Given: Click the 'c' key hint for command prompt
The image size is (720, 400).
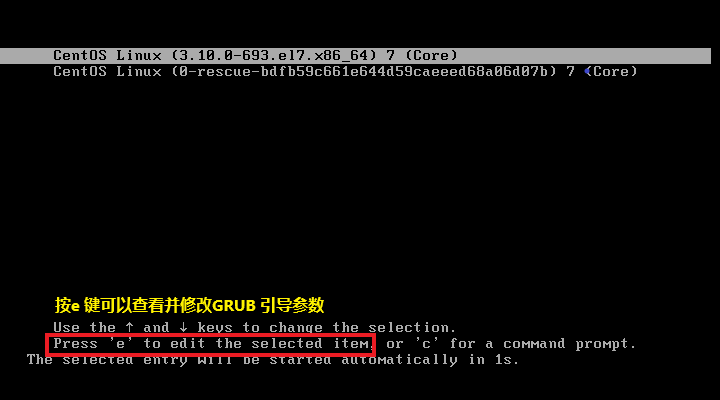Looking at the screenshot, I should click(x=427, y=344).
